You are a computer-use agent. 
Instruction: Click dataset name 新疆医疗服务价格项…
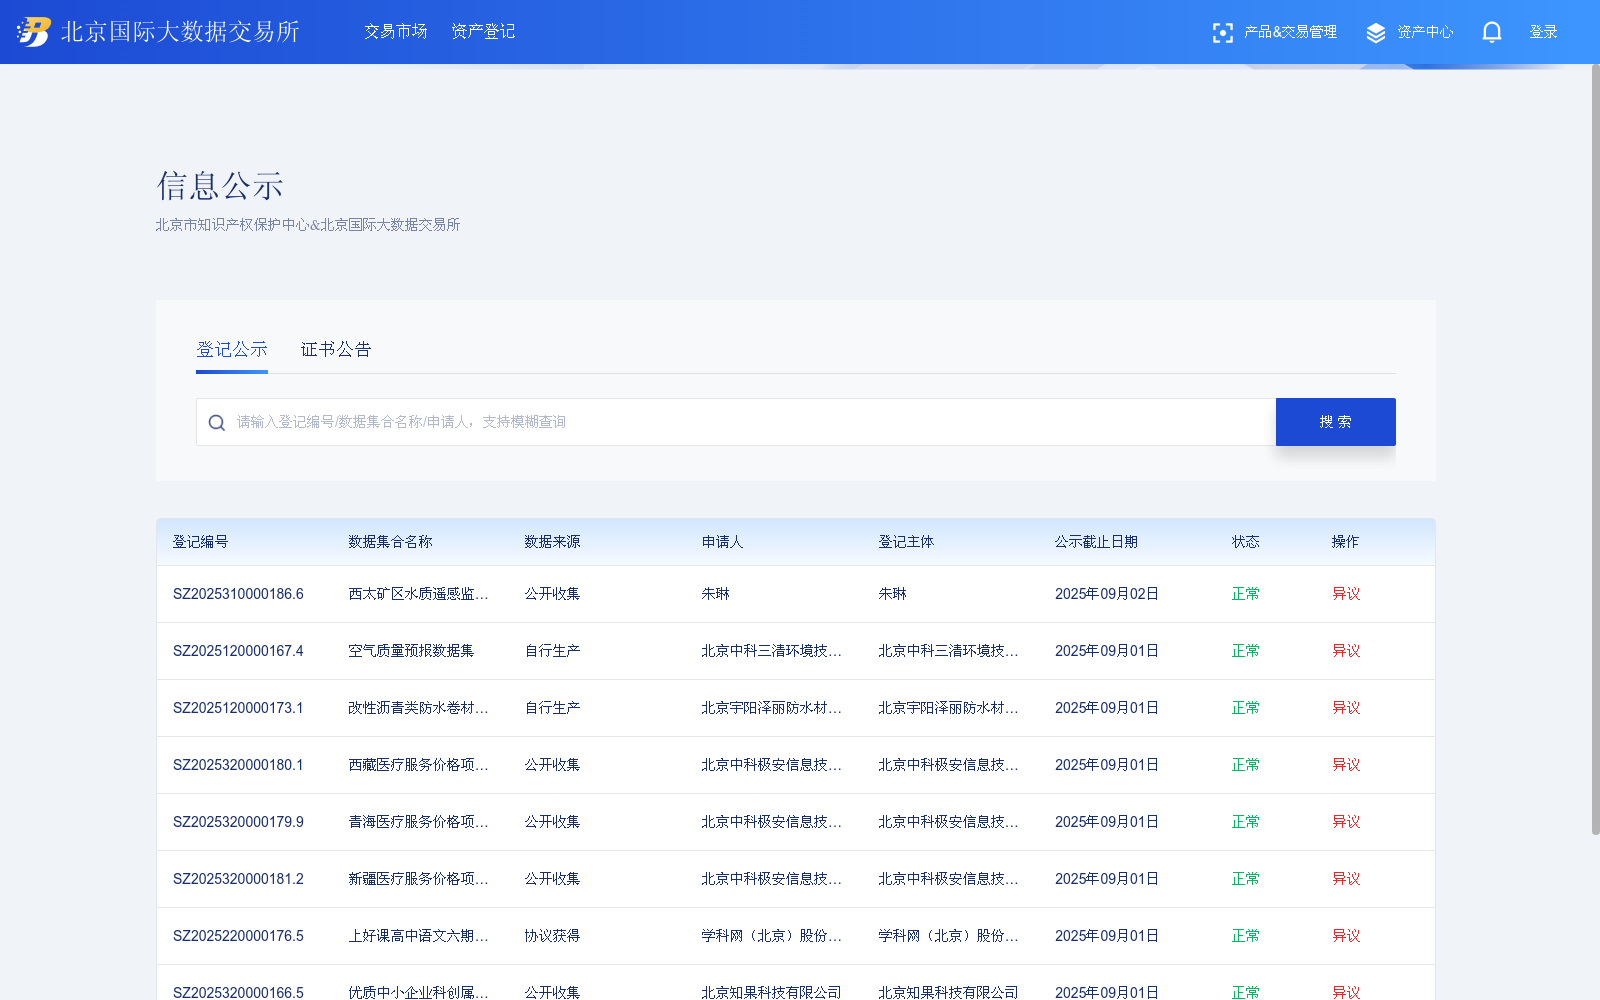pos(418,879)
